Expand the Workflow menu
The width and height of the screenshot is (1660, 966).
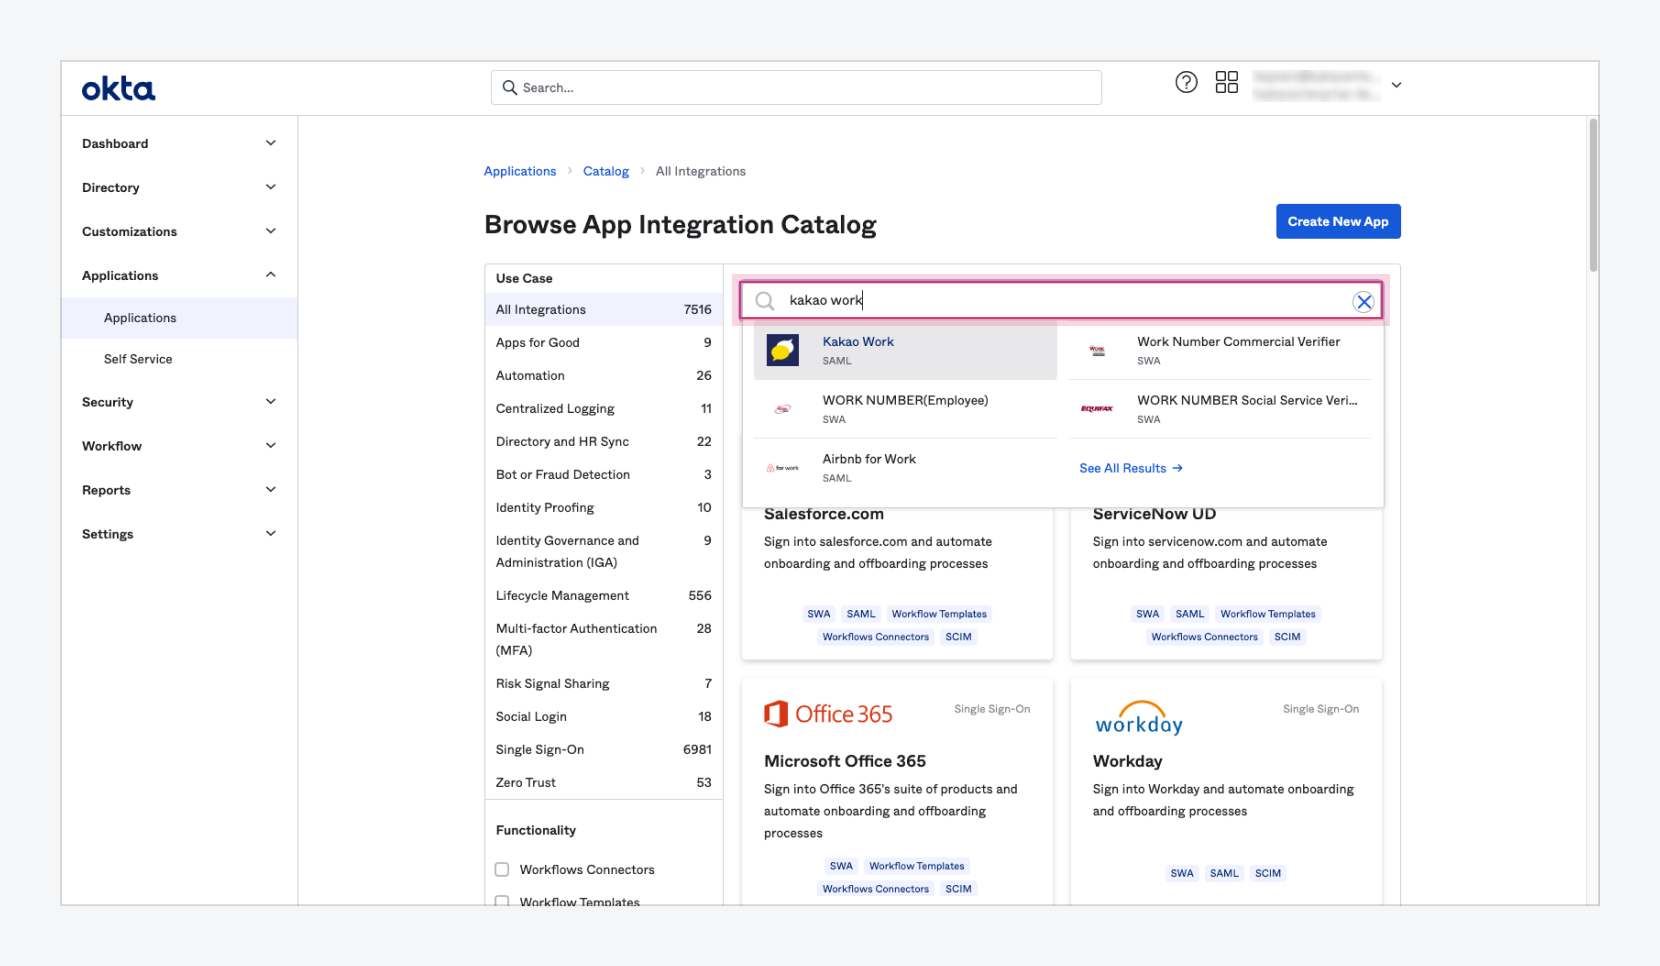(x=179, y=446)
